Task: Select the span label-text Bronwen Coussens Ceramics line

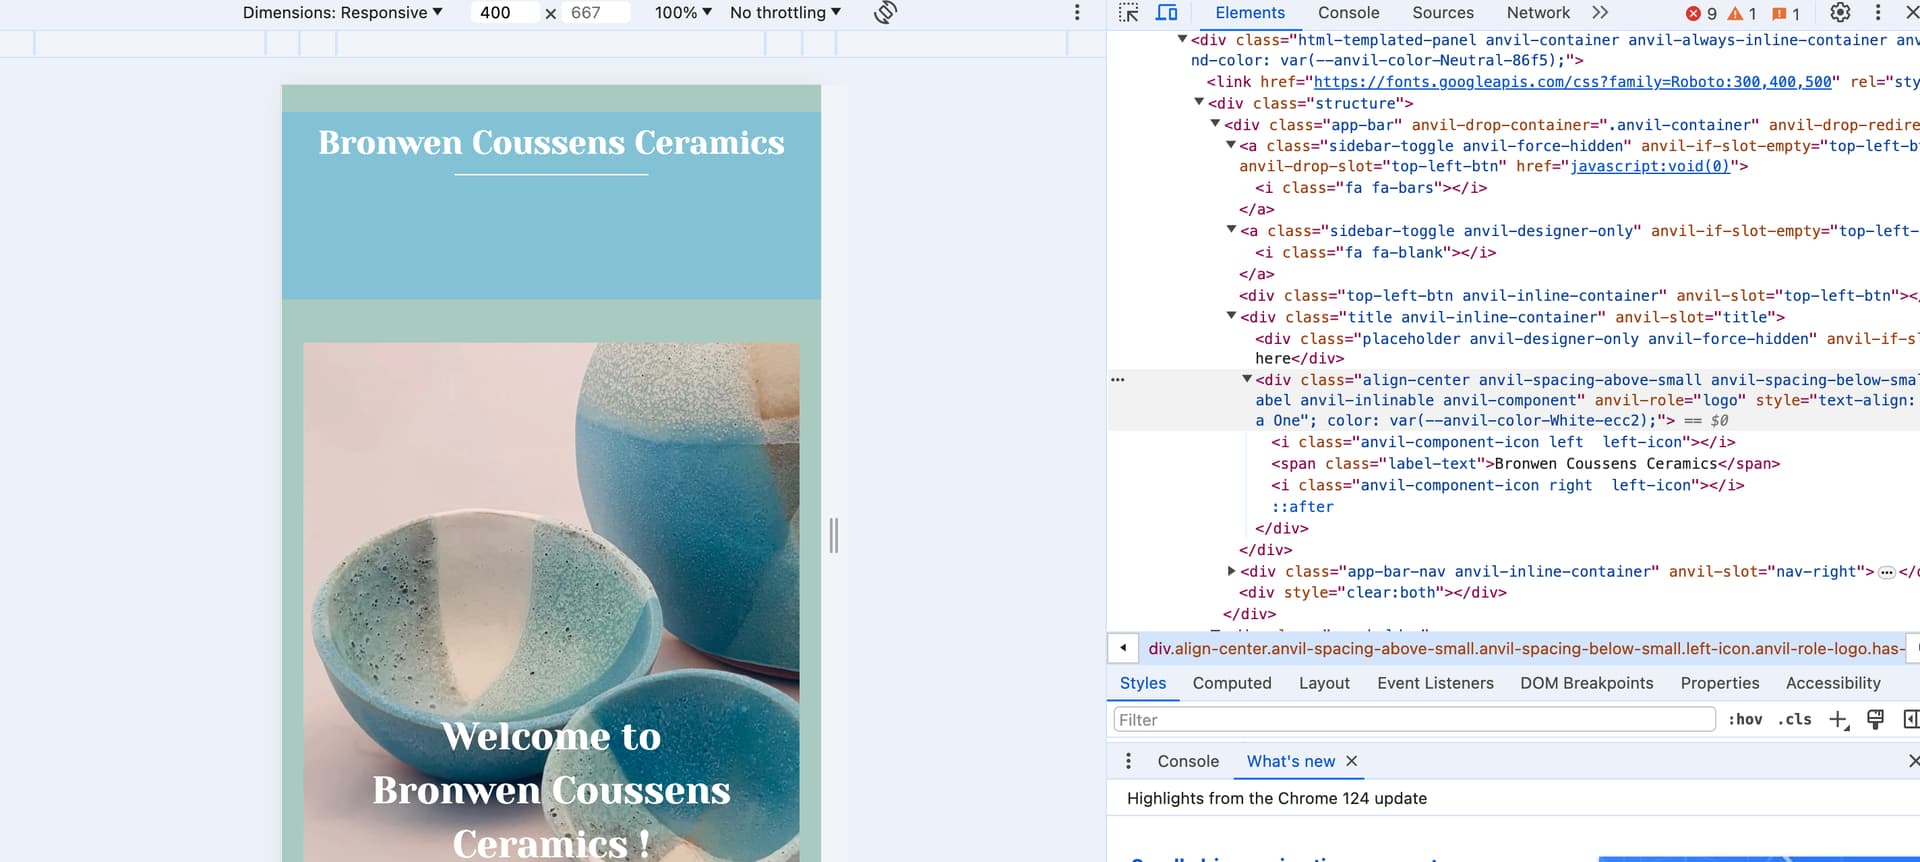Action: 1524,464
